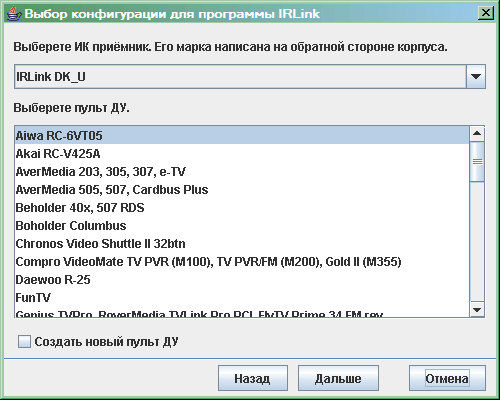This screenshot has width=500, height=400.
Task: Select Chronos Video Shuttle II 32btn
Action: [242, 243]
